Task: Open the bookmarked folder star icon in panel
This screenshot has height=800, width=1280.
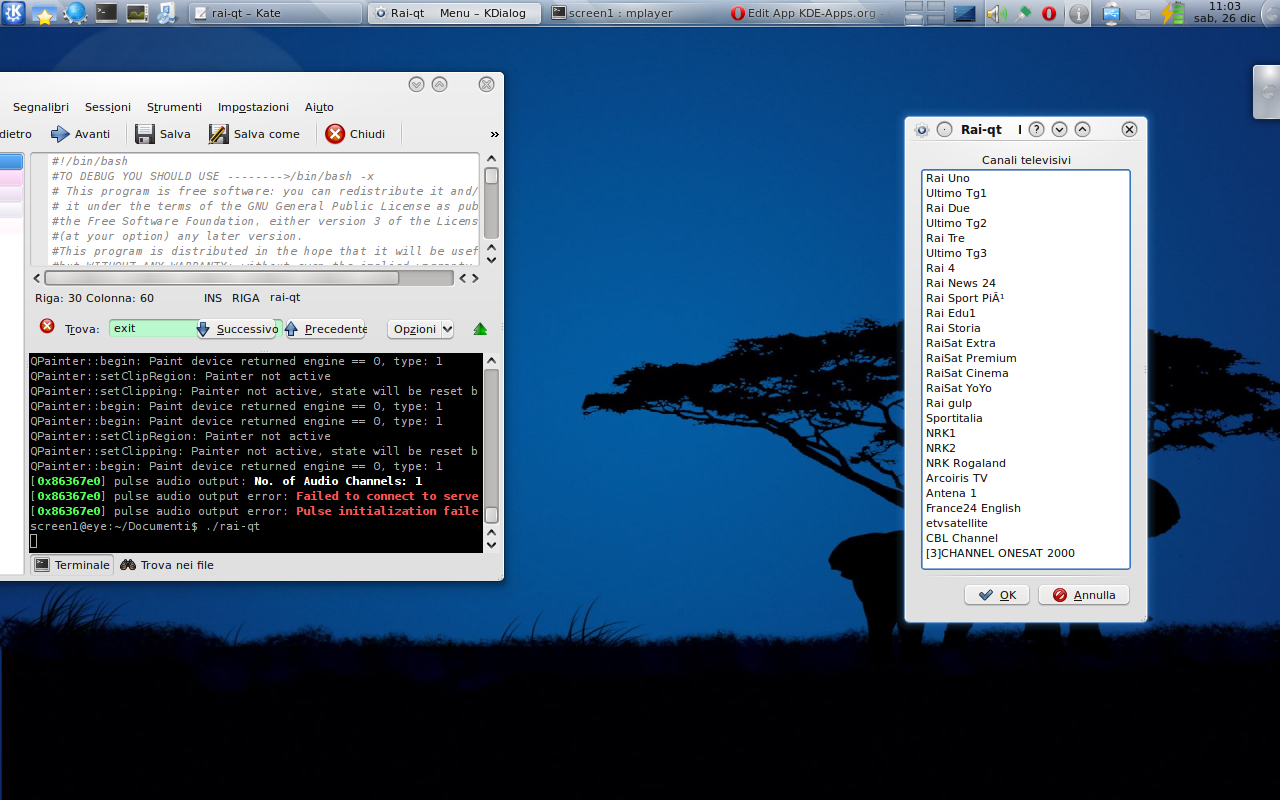Action: coord(44,14)
